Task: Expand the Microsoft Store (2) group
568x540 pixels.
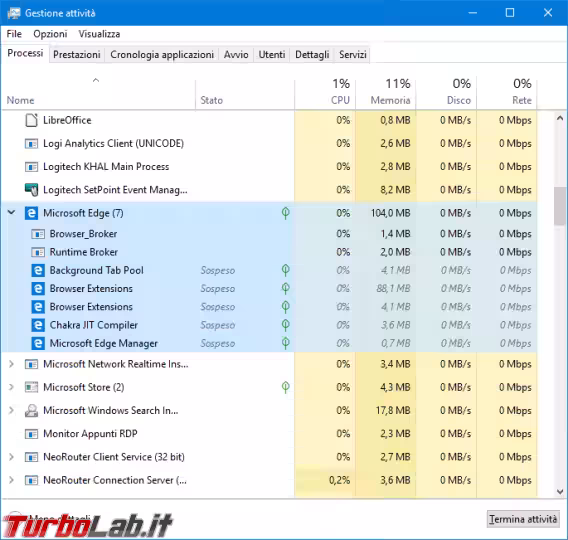Action: (12, 387)
